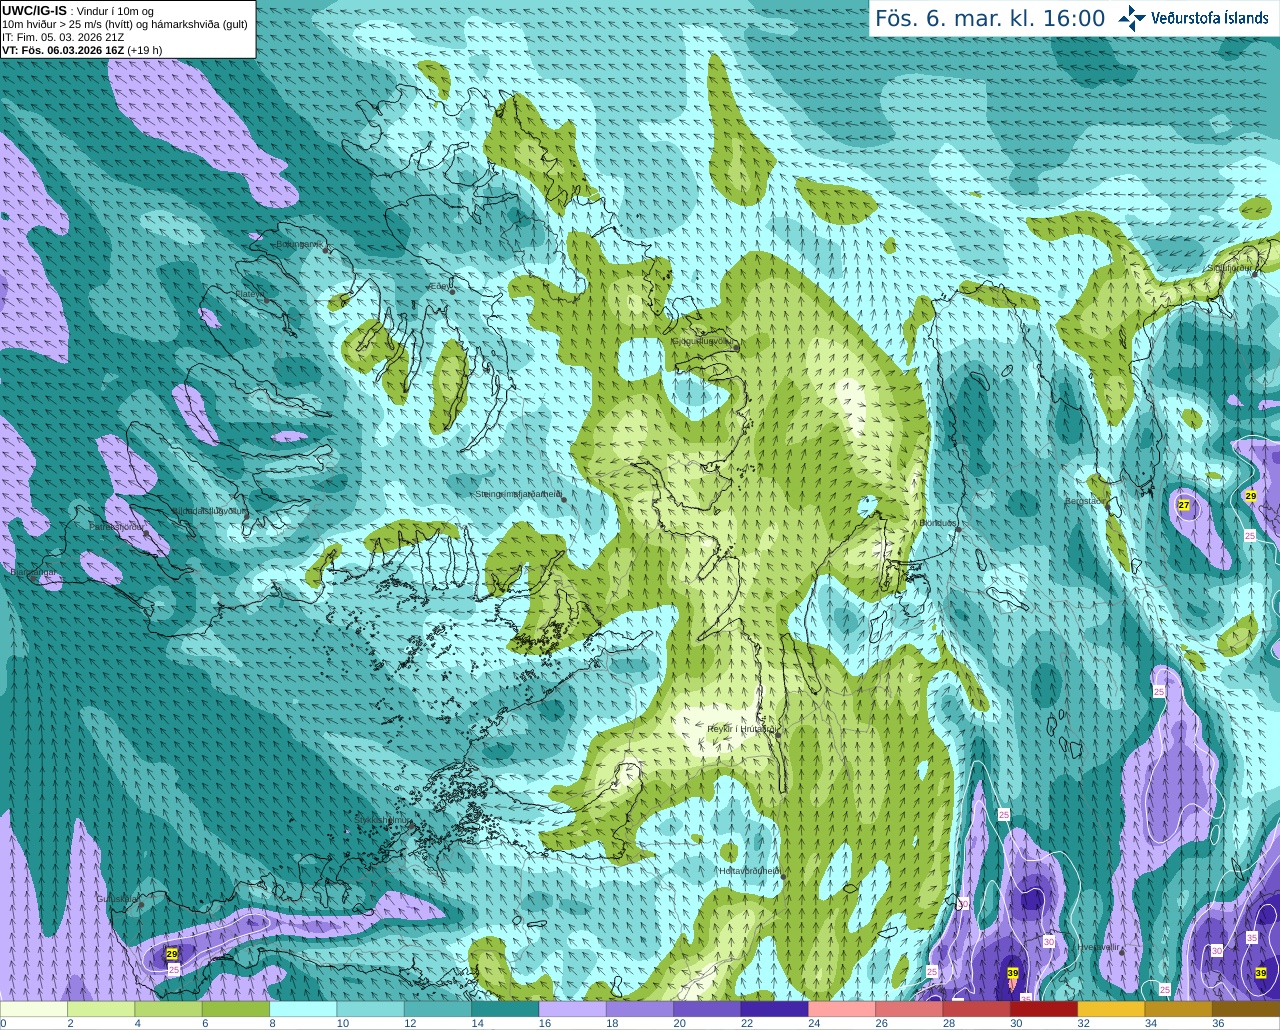Select the 10–12 m/s legend swatch
The width and height of the screenshot is (1280, 1030).
[370, 1009]
